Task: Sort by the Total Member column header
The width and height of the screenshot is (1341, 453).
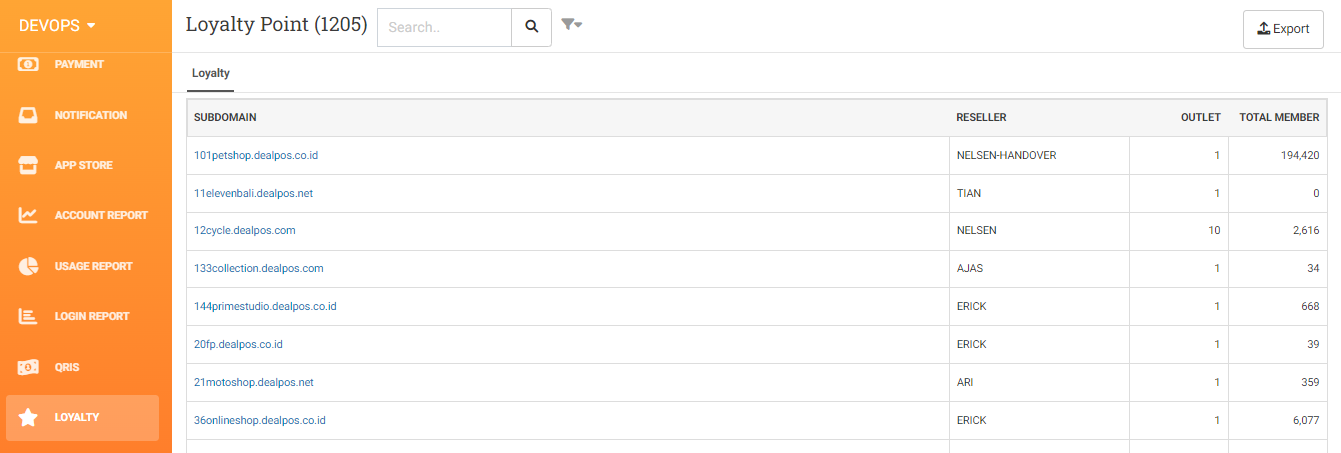Action: [1279, 117]
